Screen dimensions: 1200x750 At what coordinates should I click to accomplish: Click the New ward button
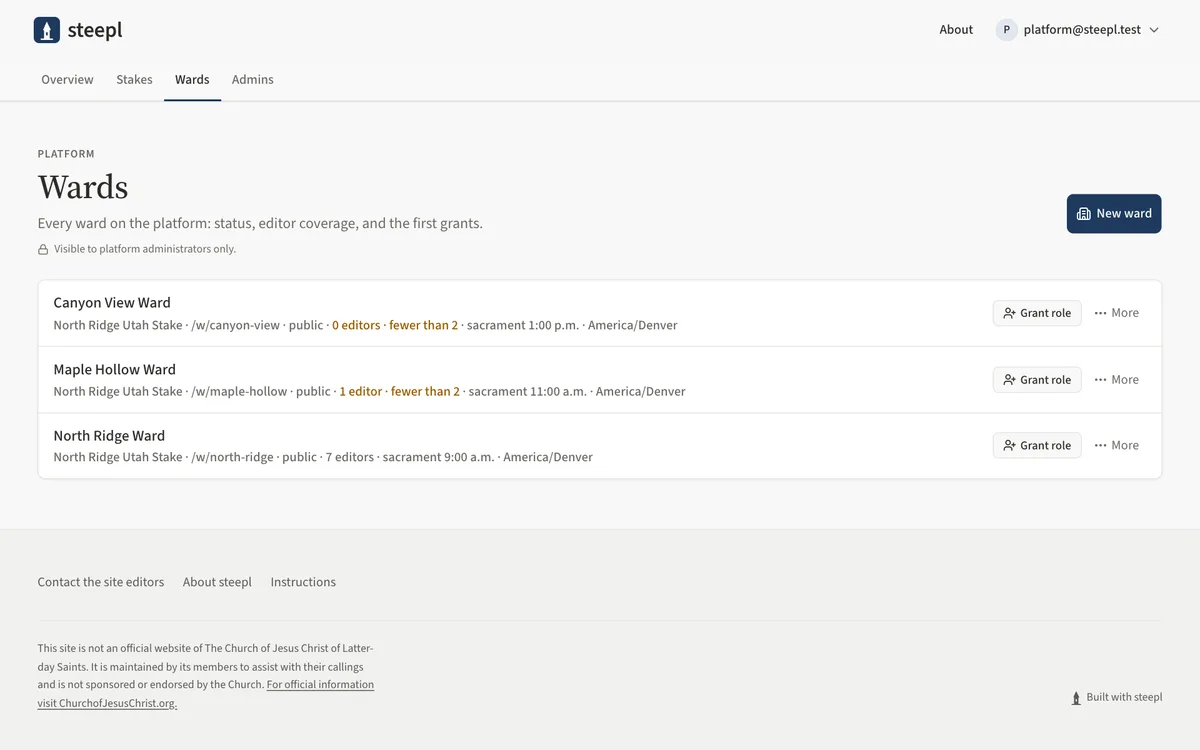point(1114,213)
